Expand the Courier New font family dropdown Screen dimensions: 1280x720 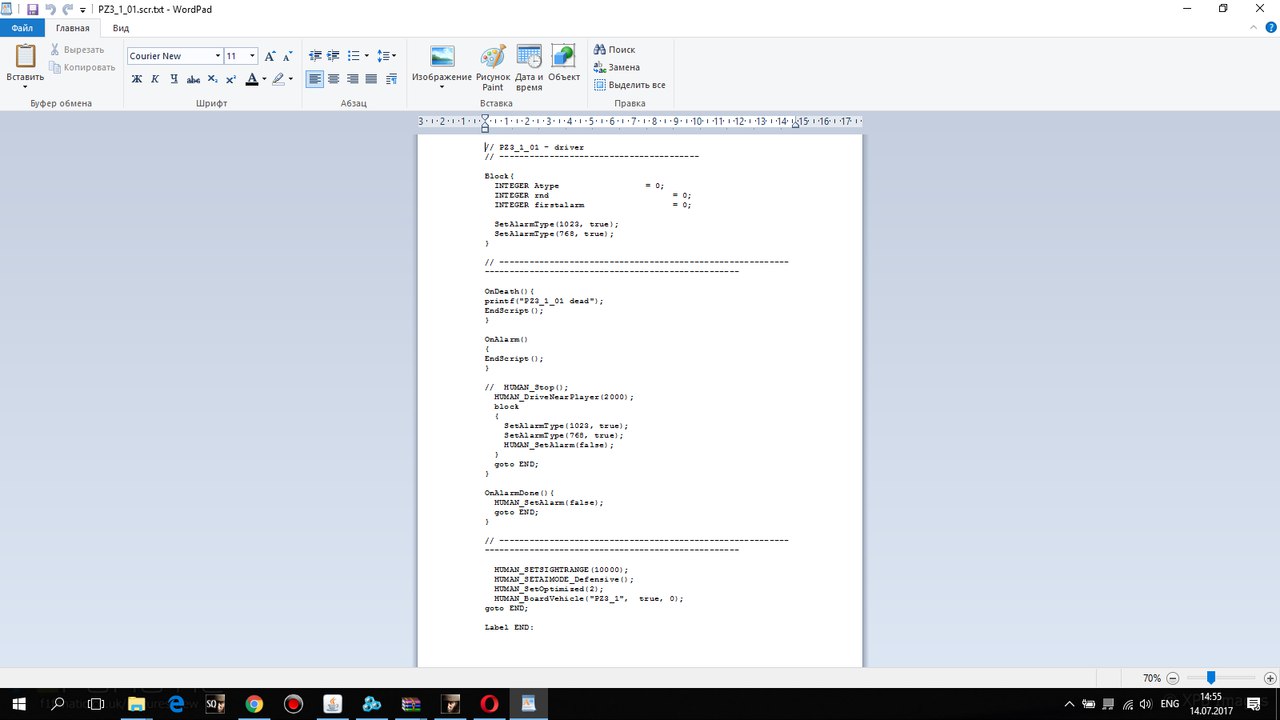216,56
